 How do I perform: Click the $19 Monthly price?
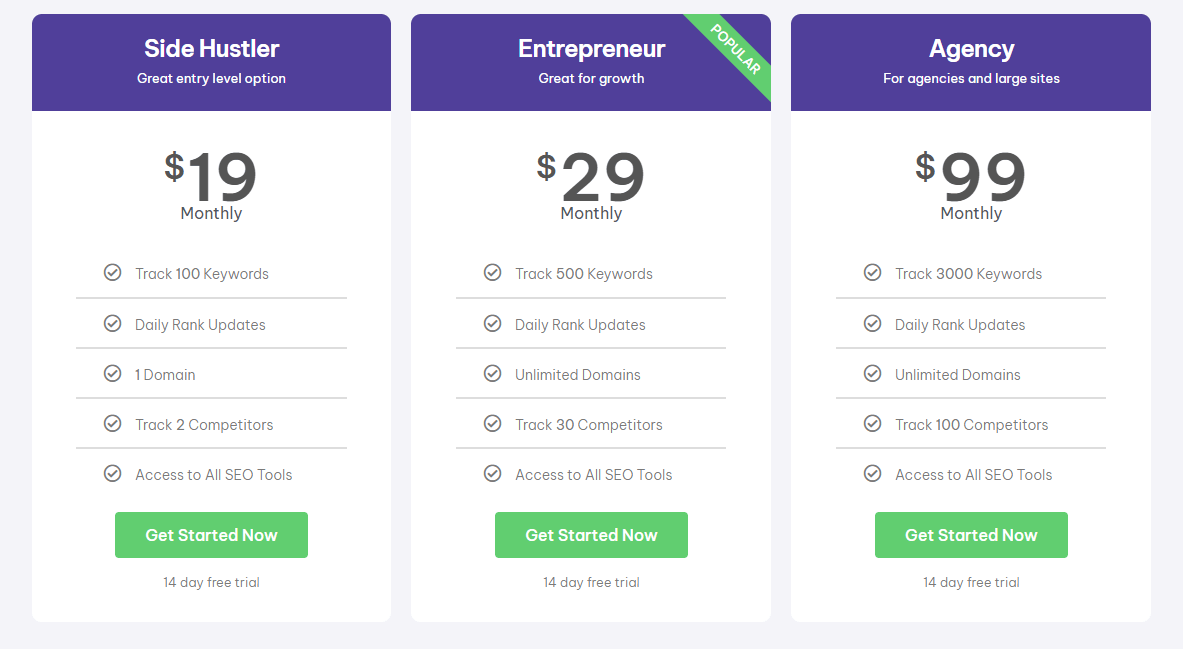pyautogui.click(x=211, y=184)
